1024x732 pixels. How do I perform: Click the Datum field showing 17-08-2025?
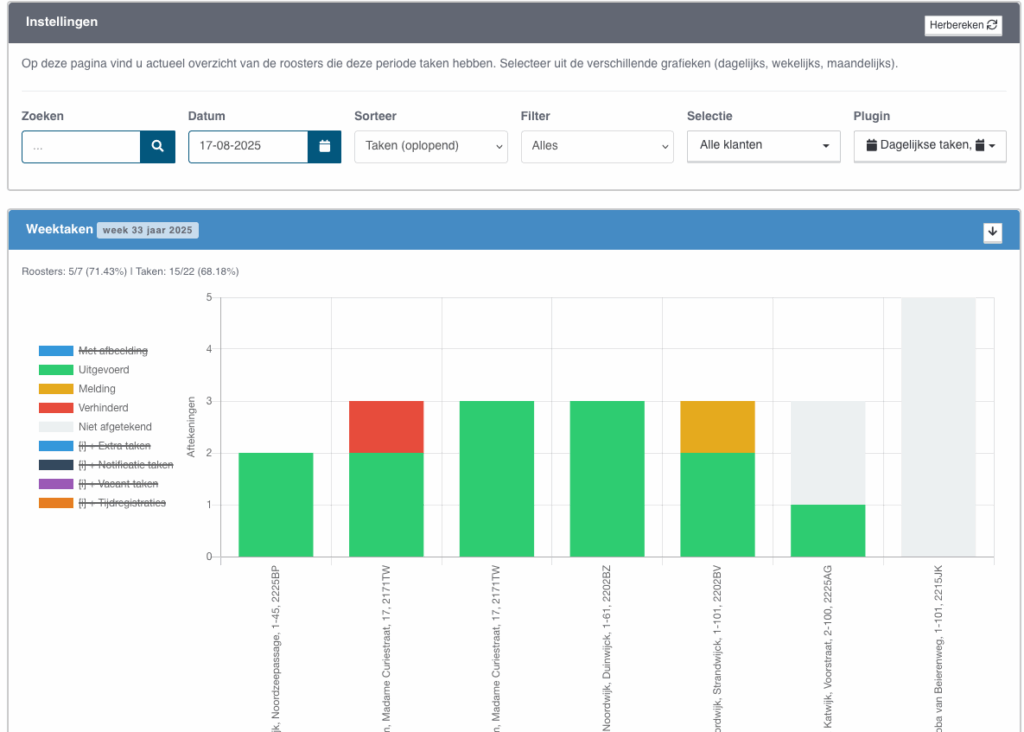(248, 146)
